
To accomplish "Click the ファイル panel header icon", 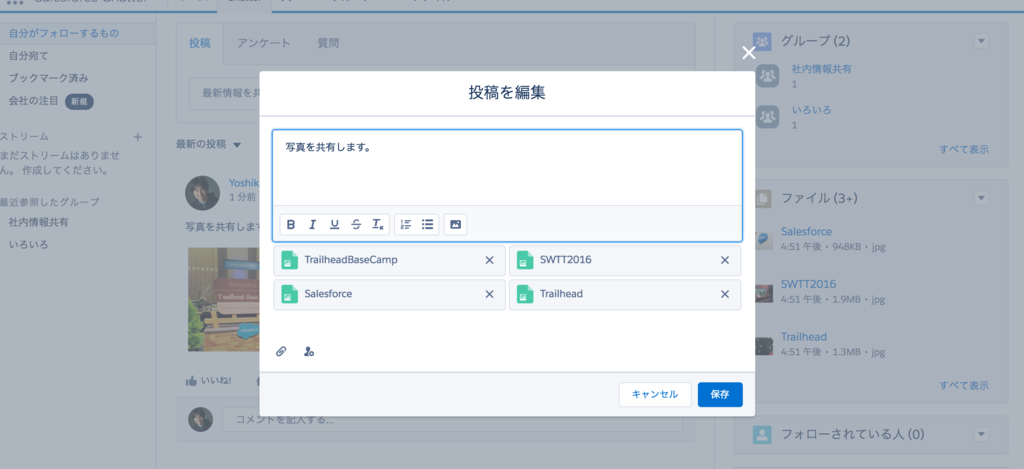I will pyautogui.click(x=762, y=197).
